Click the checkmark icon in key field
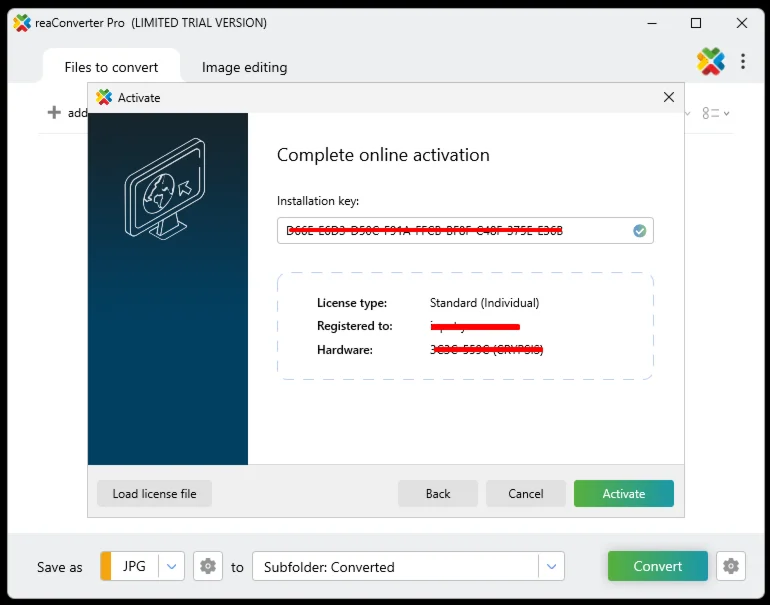The width and height of the screenshot is (770, 605). pos(639,231)
